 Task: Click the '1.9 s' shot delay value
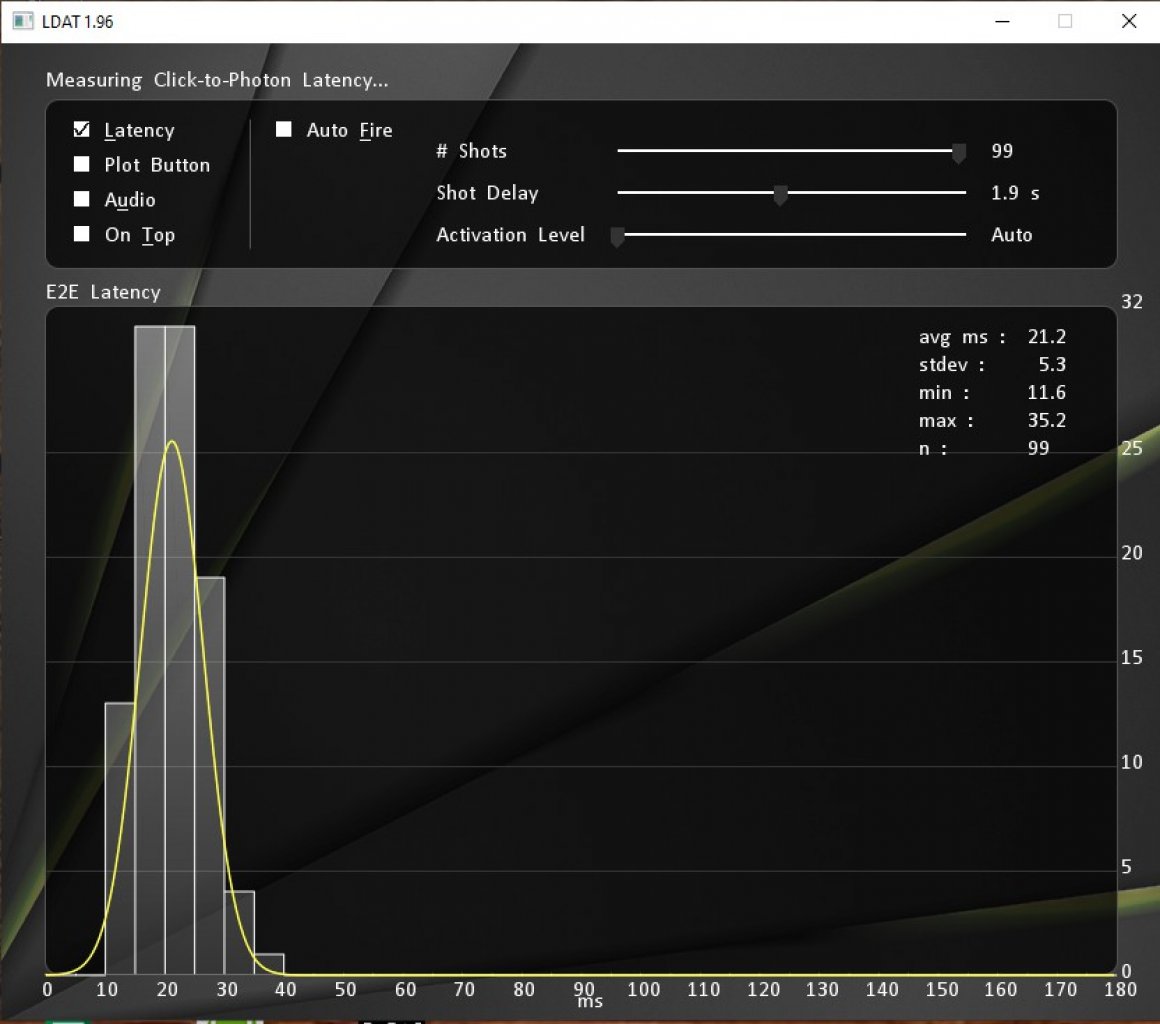[1015, 193]
